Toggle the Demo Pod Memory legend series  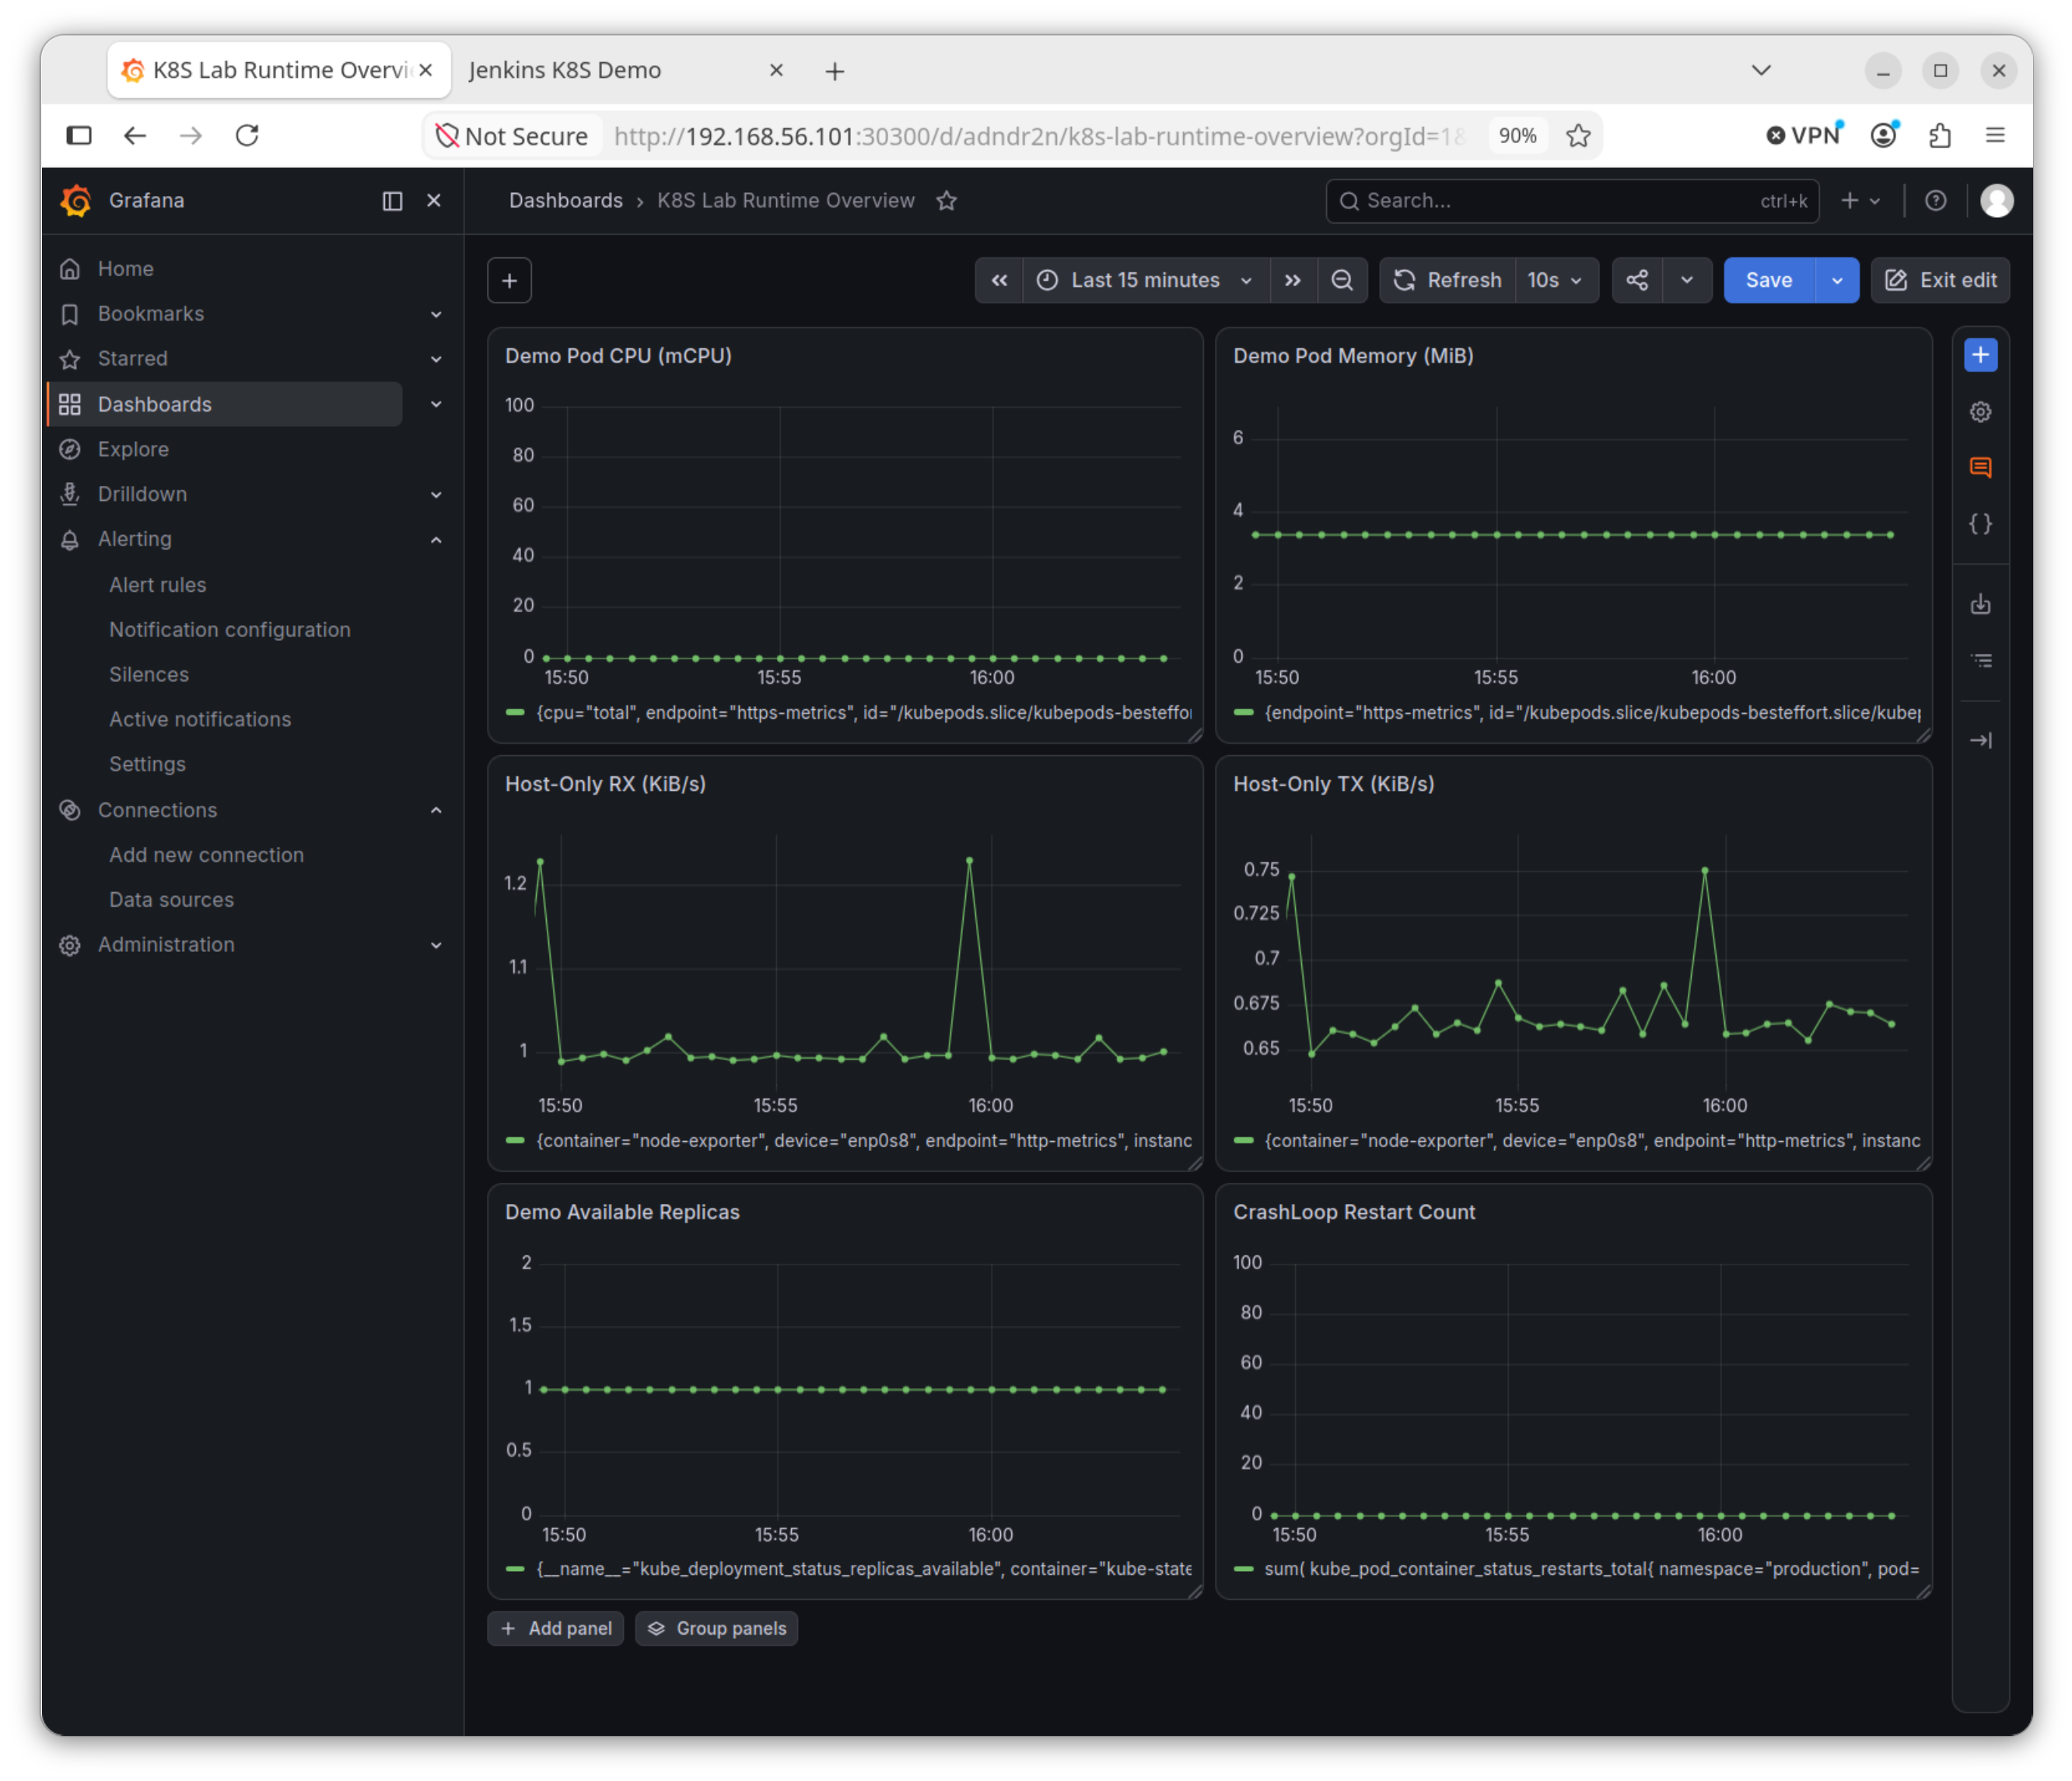click(x=1592, y=714)
